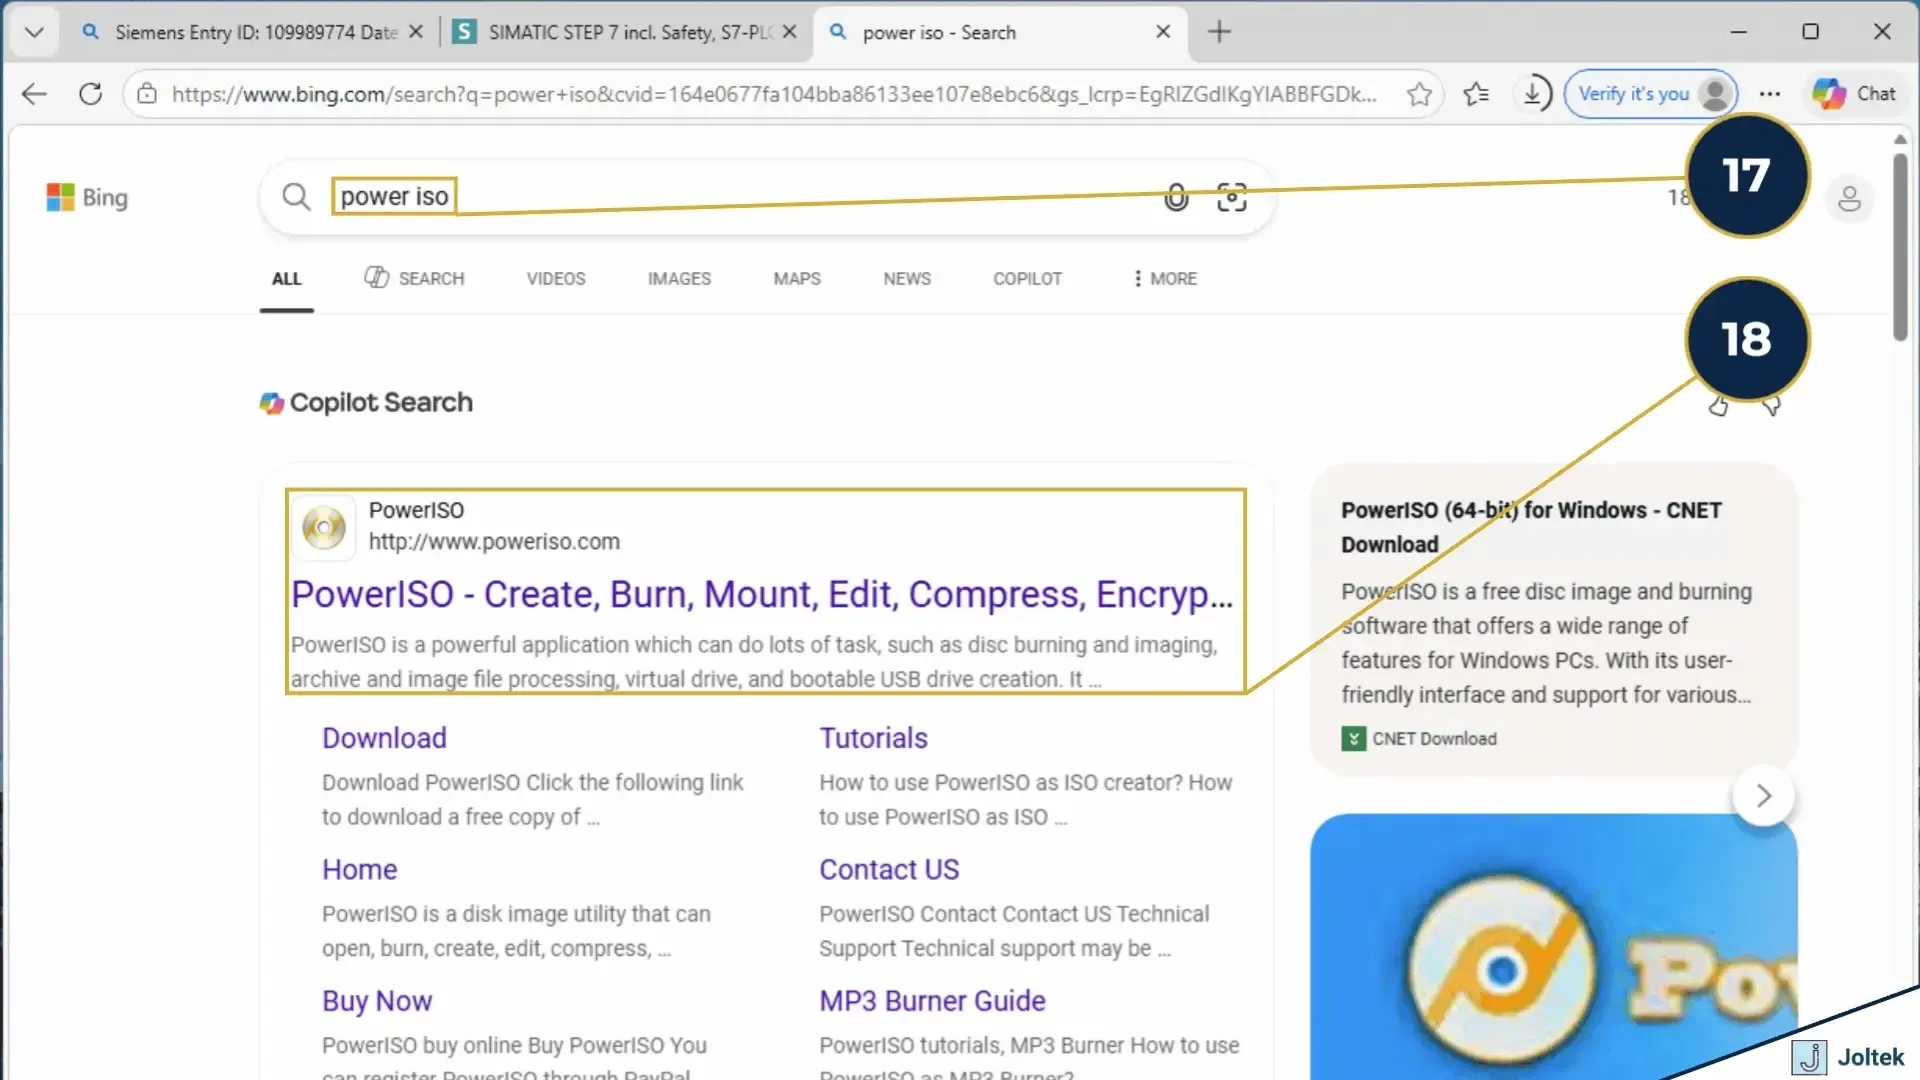This screenshot has width=1920, height=1080.
Task: Click the Copilot Search heading
Action: (366, 402)
